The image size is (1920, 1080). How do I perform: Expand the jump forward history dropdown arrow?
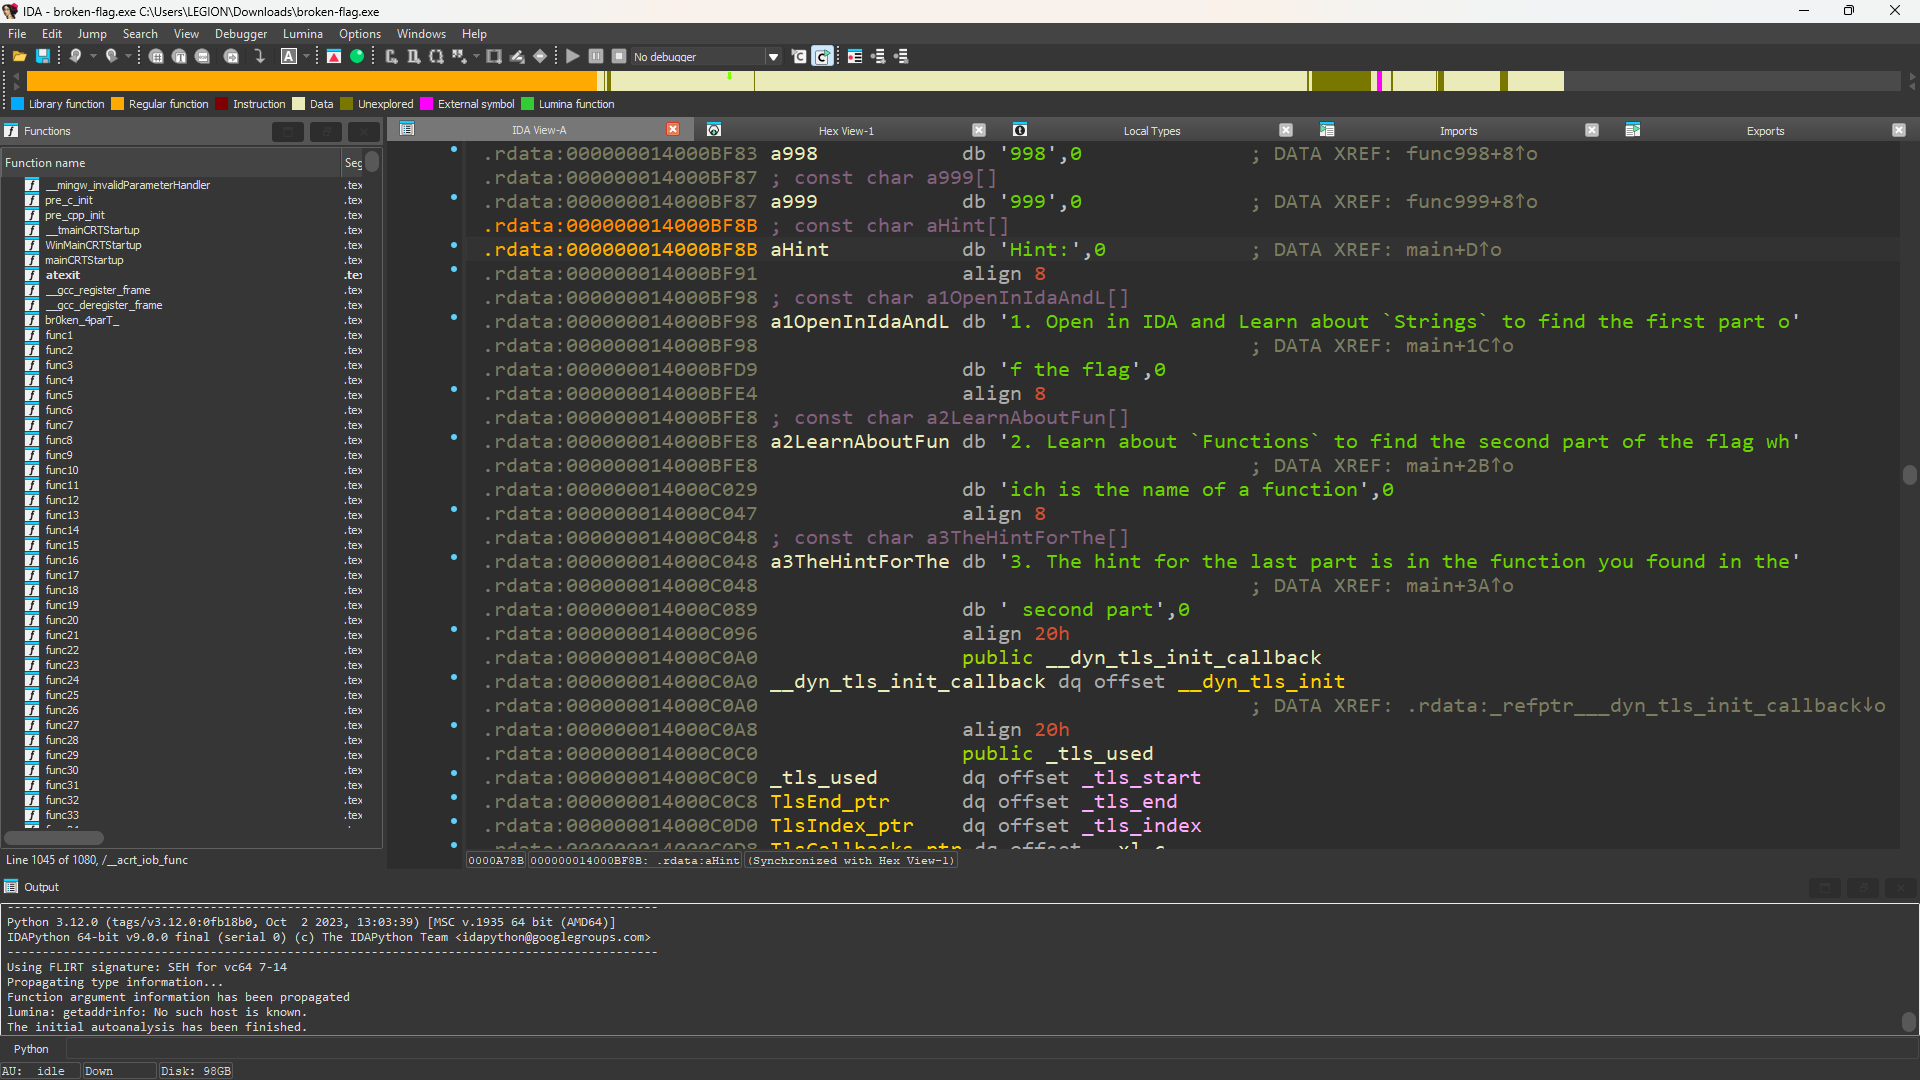(x=128, y=57)
